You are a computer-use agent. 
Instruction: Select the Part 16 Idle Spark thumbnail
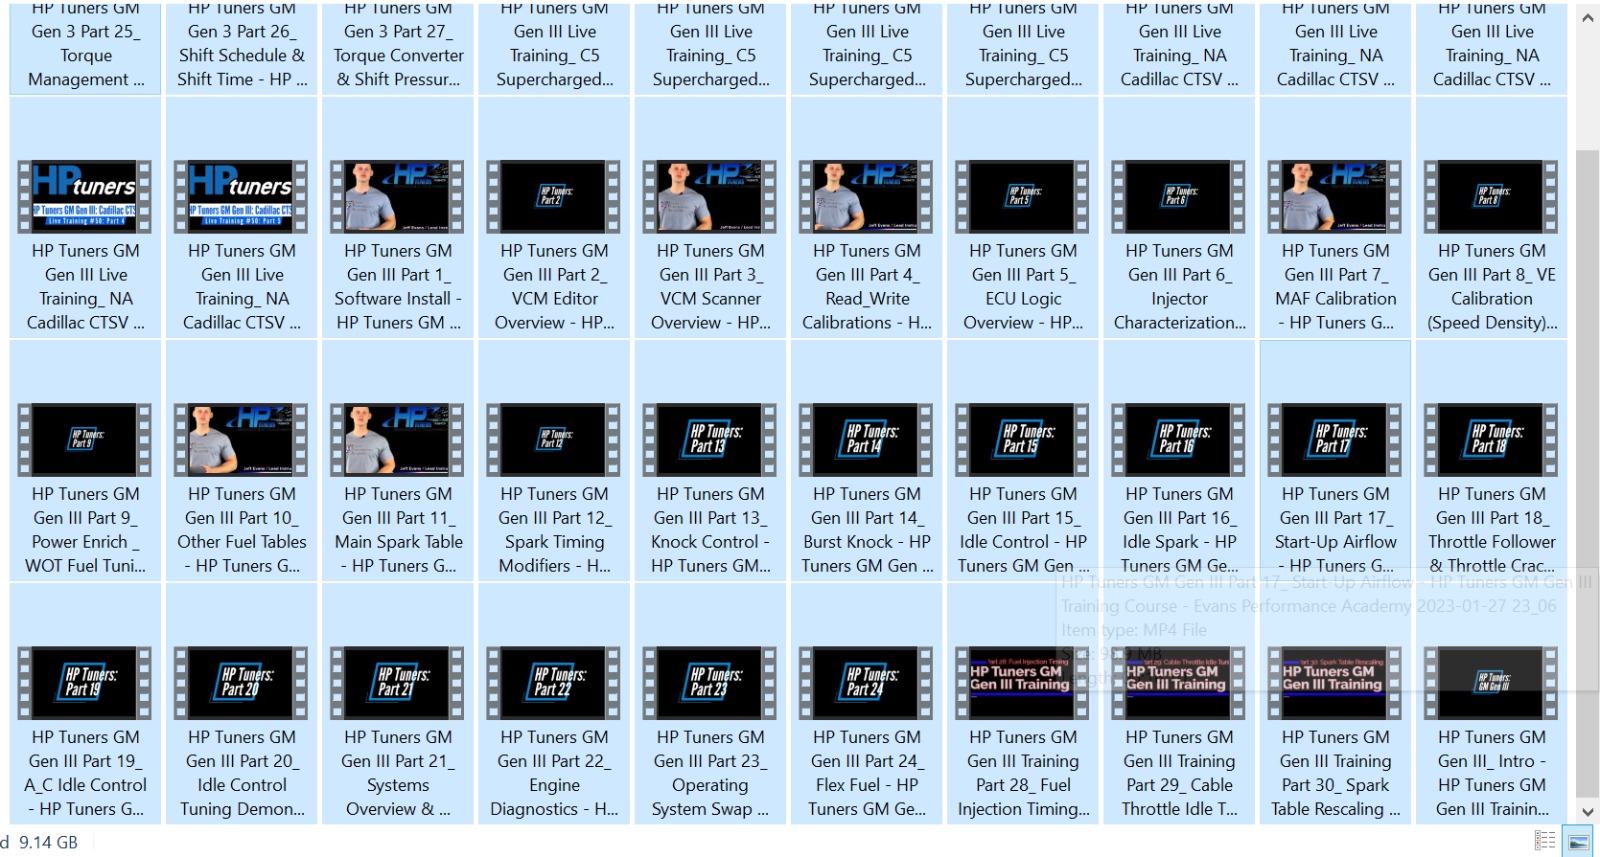1179,440
